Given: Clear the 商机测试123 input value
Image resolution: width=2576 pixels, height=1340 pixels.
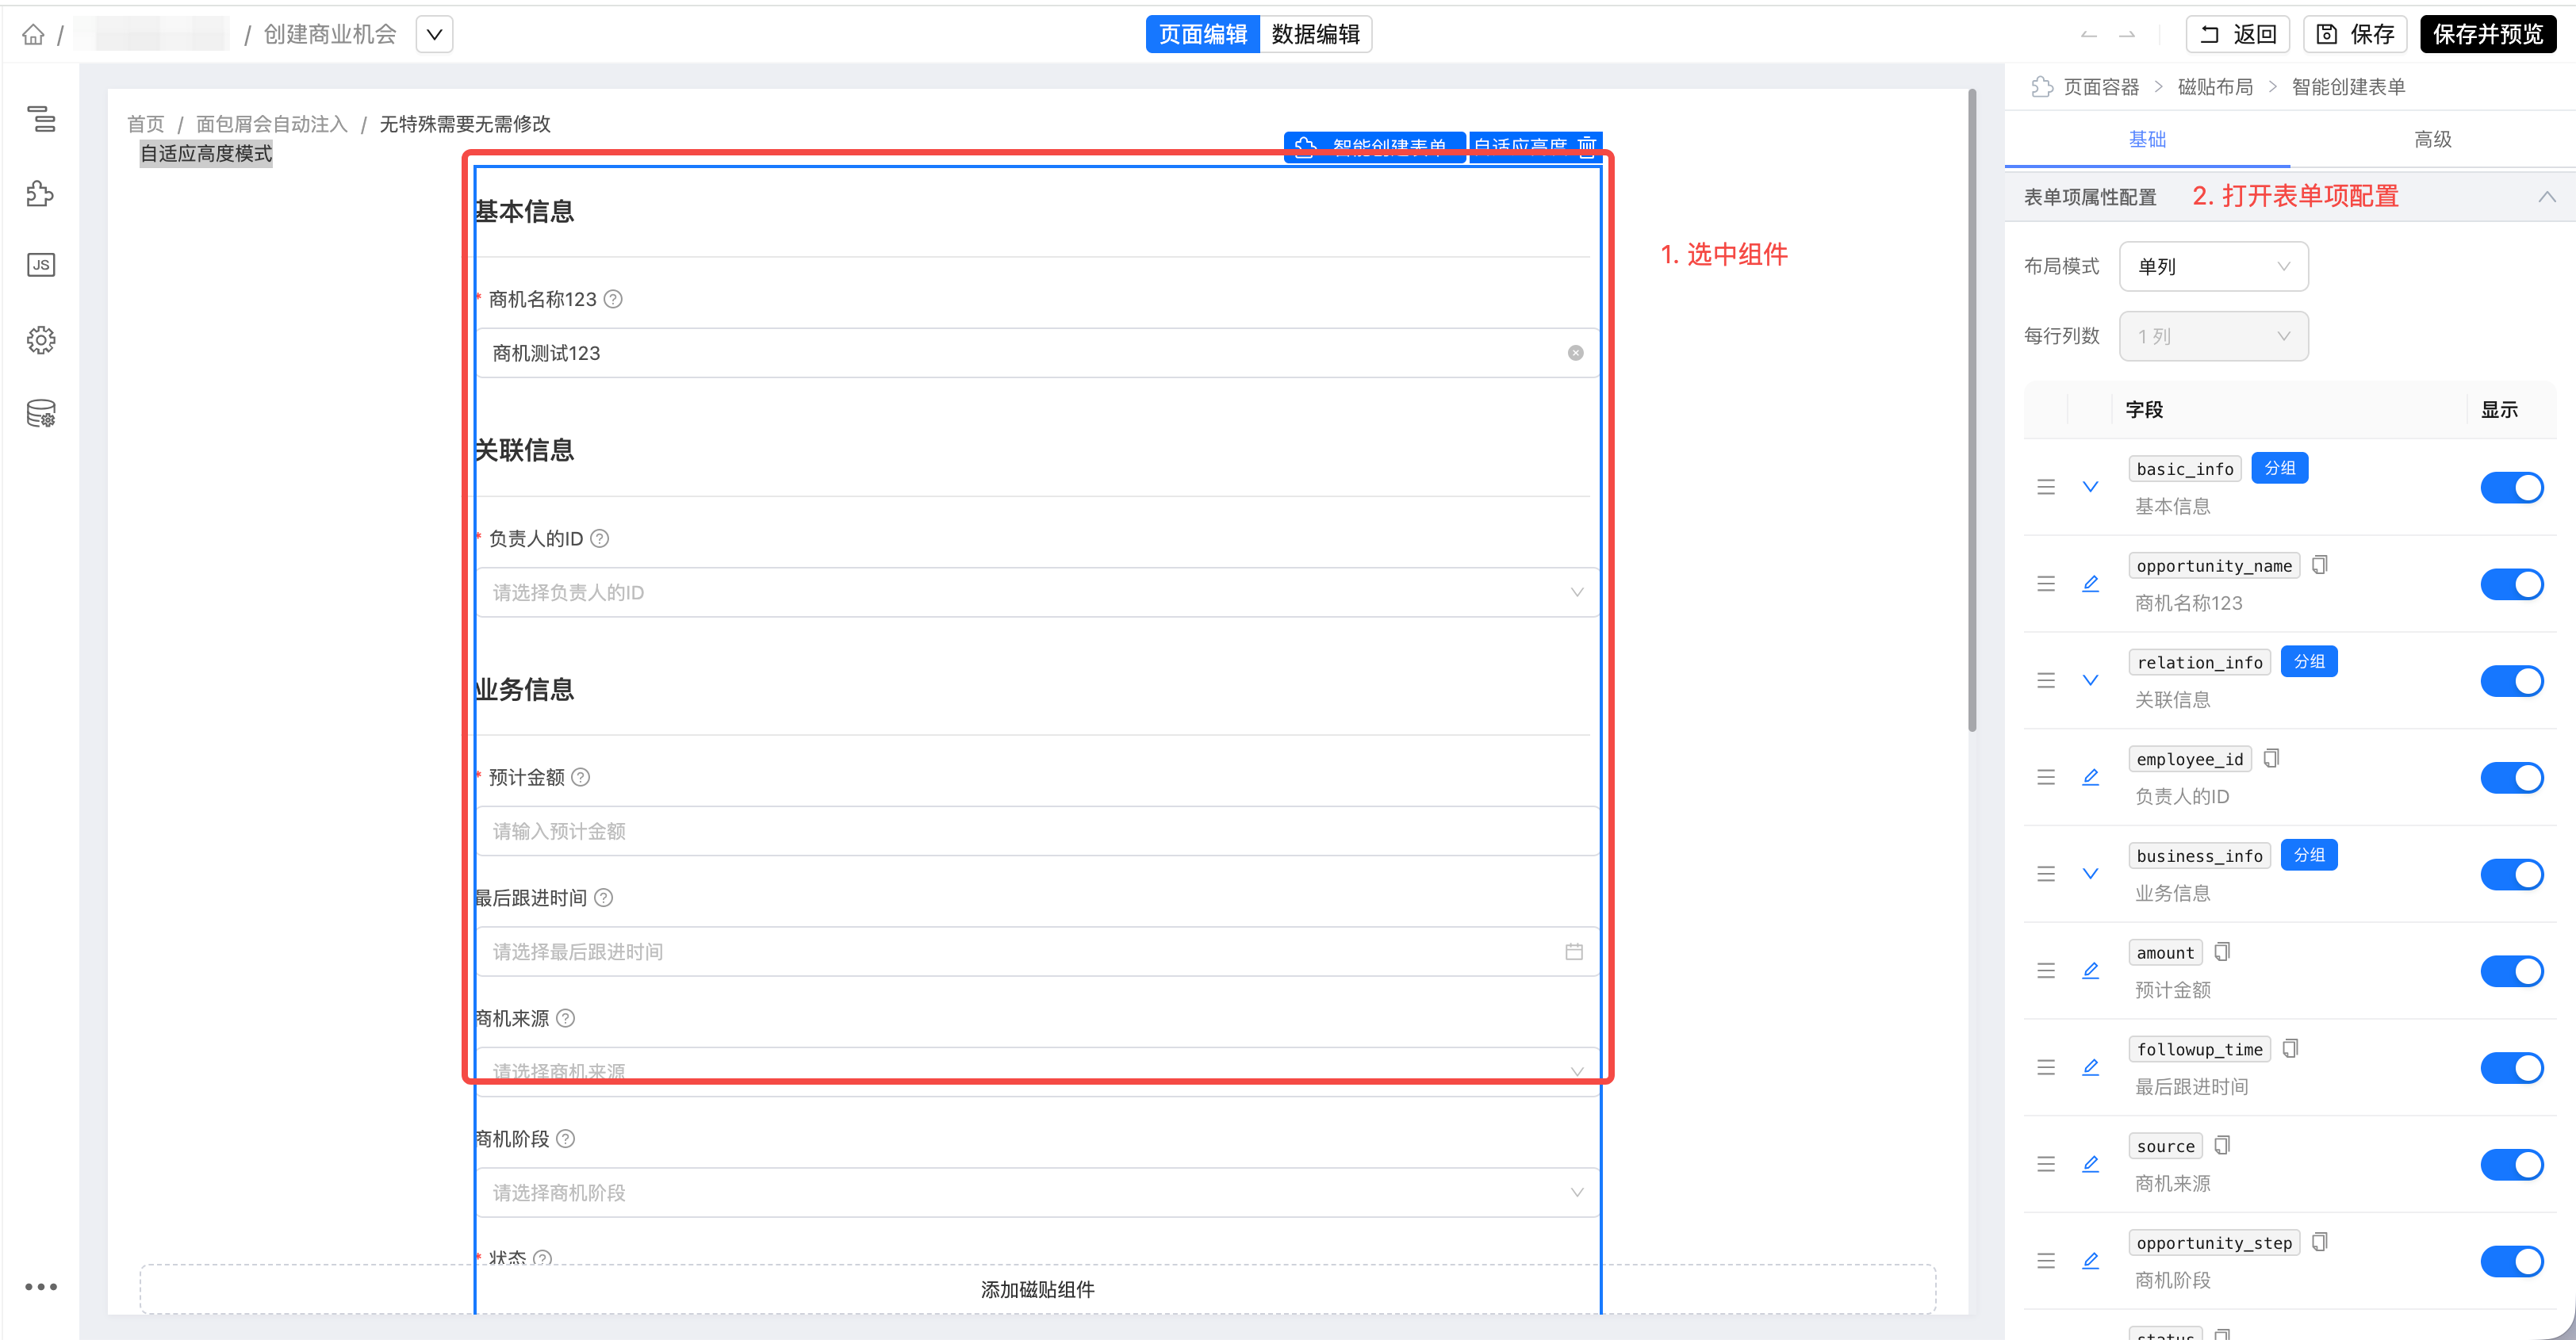Looking at the screenshot, I should [1575, 353].
